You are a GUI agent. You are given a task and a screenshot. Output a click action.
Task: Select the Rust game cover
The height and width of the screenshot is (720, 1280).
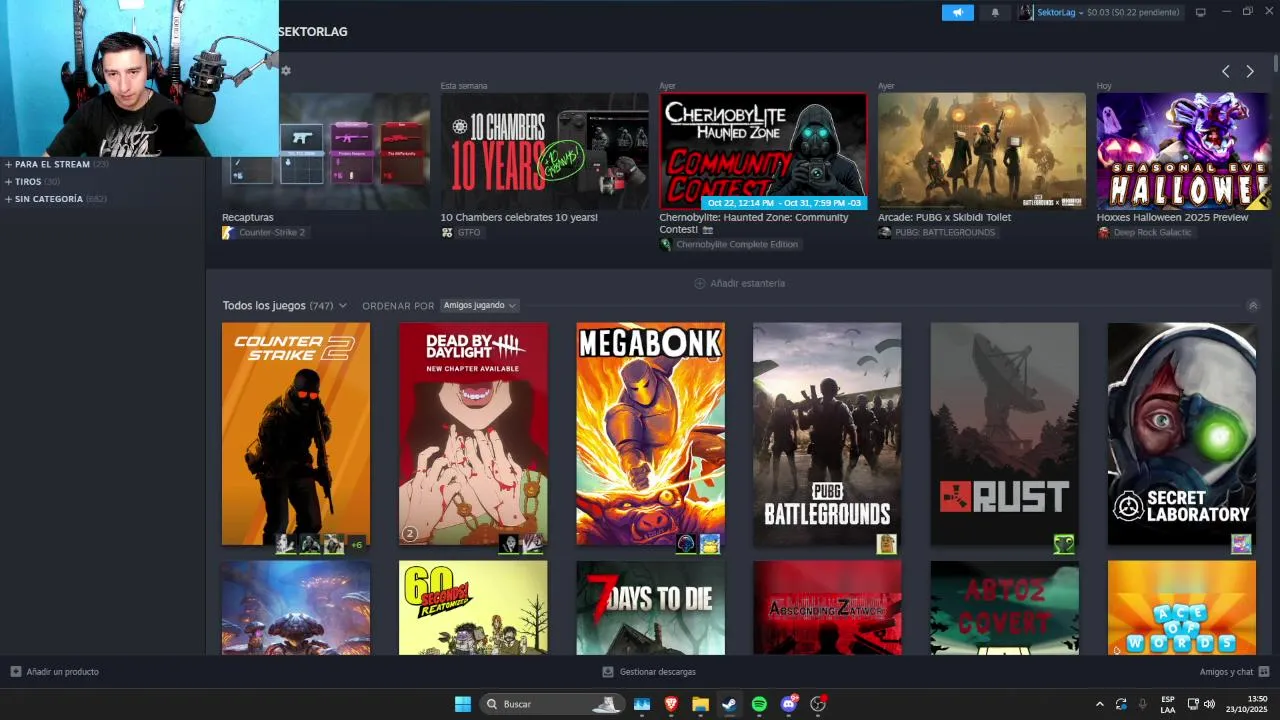pyautogui.click(x=1004, y=434)
